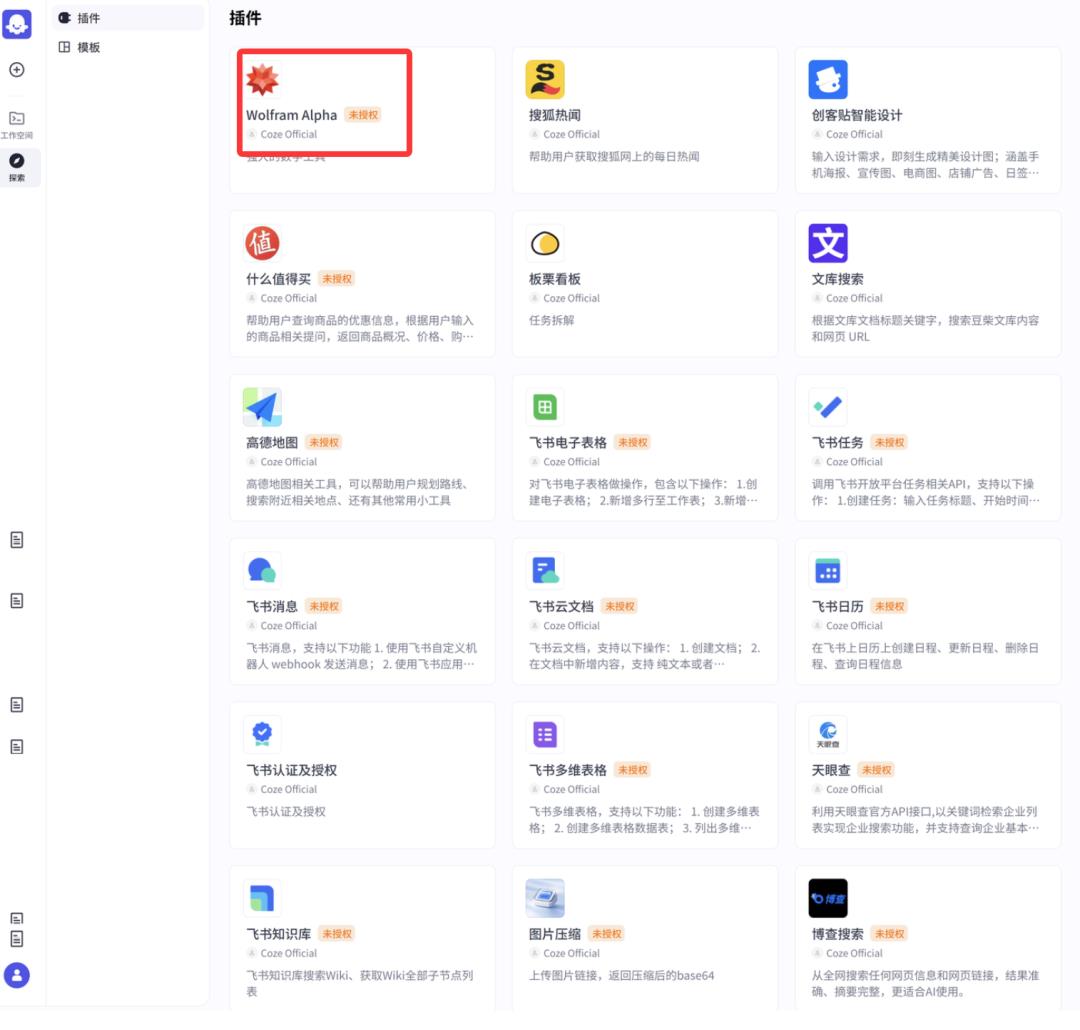
Task: Open the workspace (工作空间) sidebar icon
Action: [x=17, y=125]
